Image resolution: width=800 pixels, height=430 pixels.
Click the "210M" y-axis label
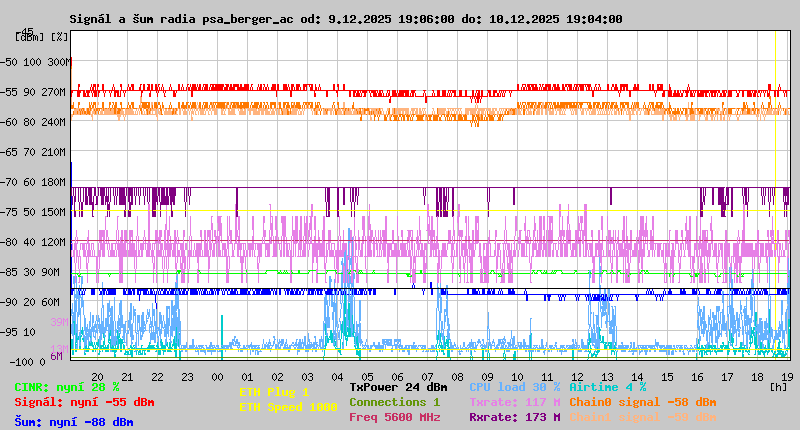[54, 152]
